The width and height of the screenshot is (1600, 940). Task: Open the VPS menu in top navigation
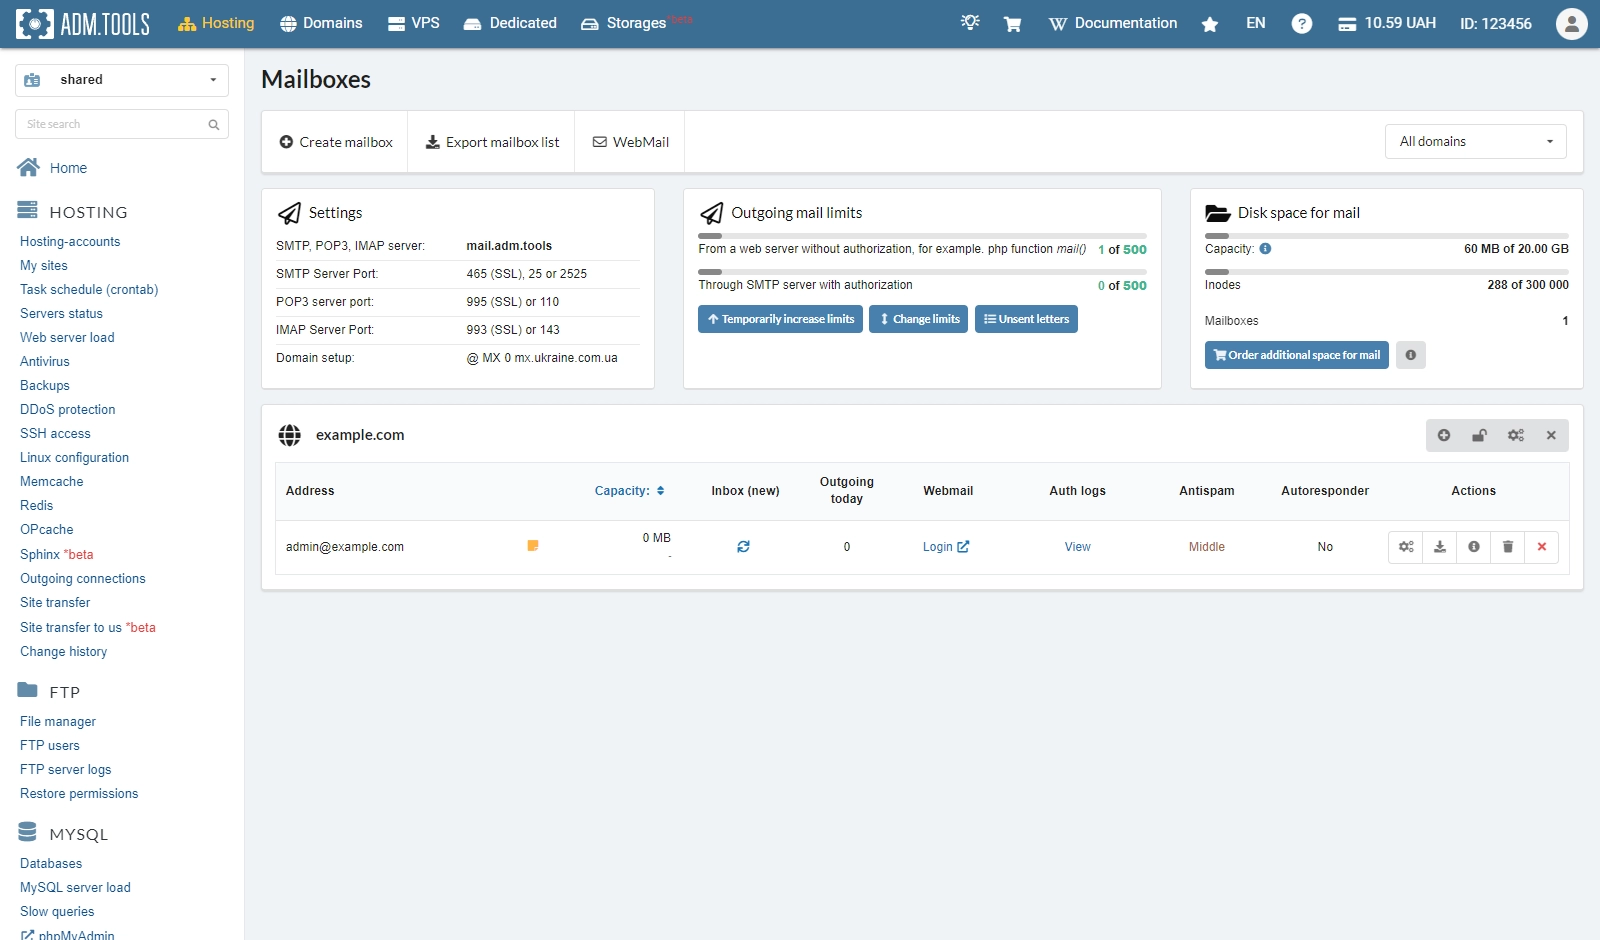tap(414, 23)
